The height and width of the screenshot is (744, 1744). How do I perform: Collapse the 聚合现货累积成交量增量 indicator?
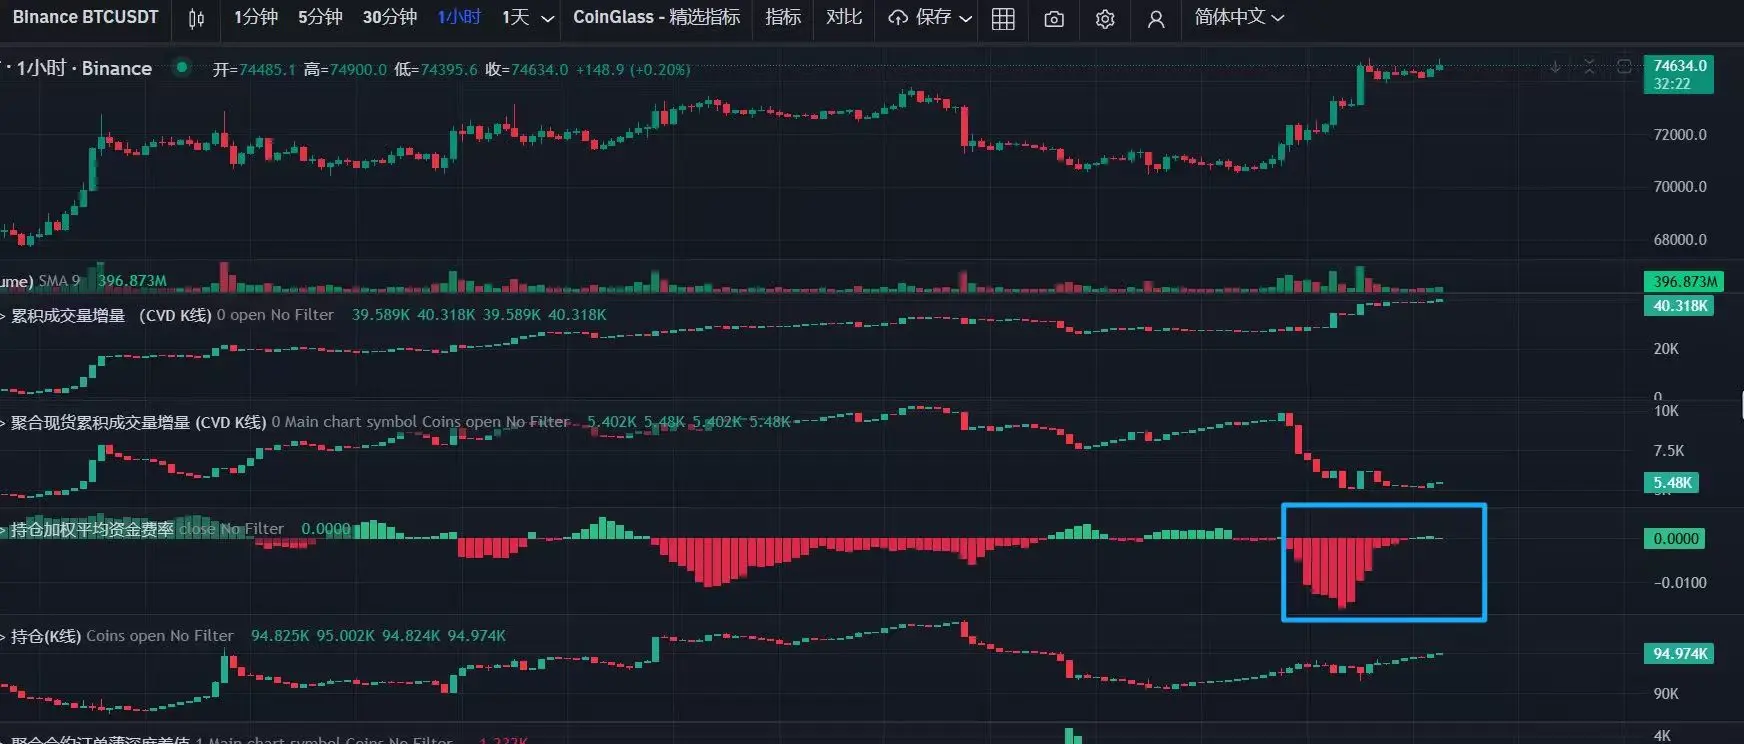(x=3, y=423)
